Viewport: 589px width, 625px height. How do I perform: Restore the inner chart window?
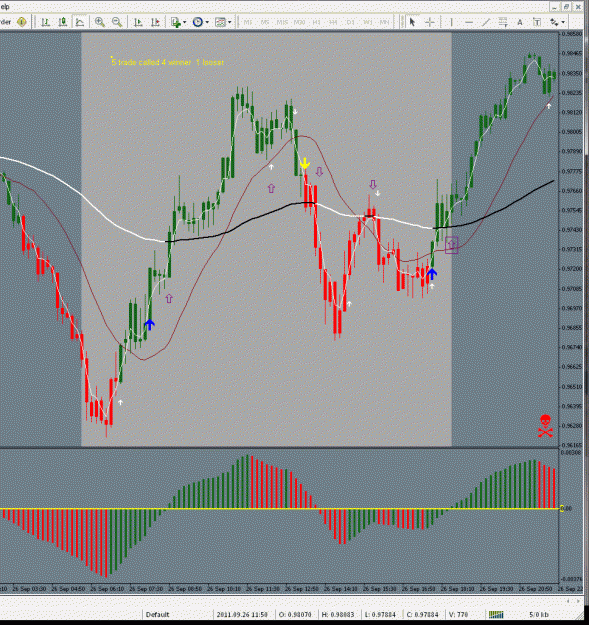[x=566, y=7]
